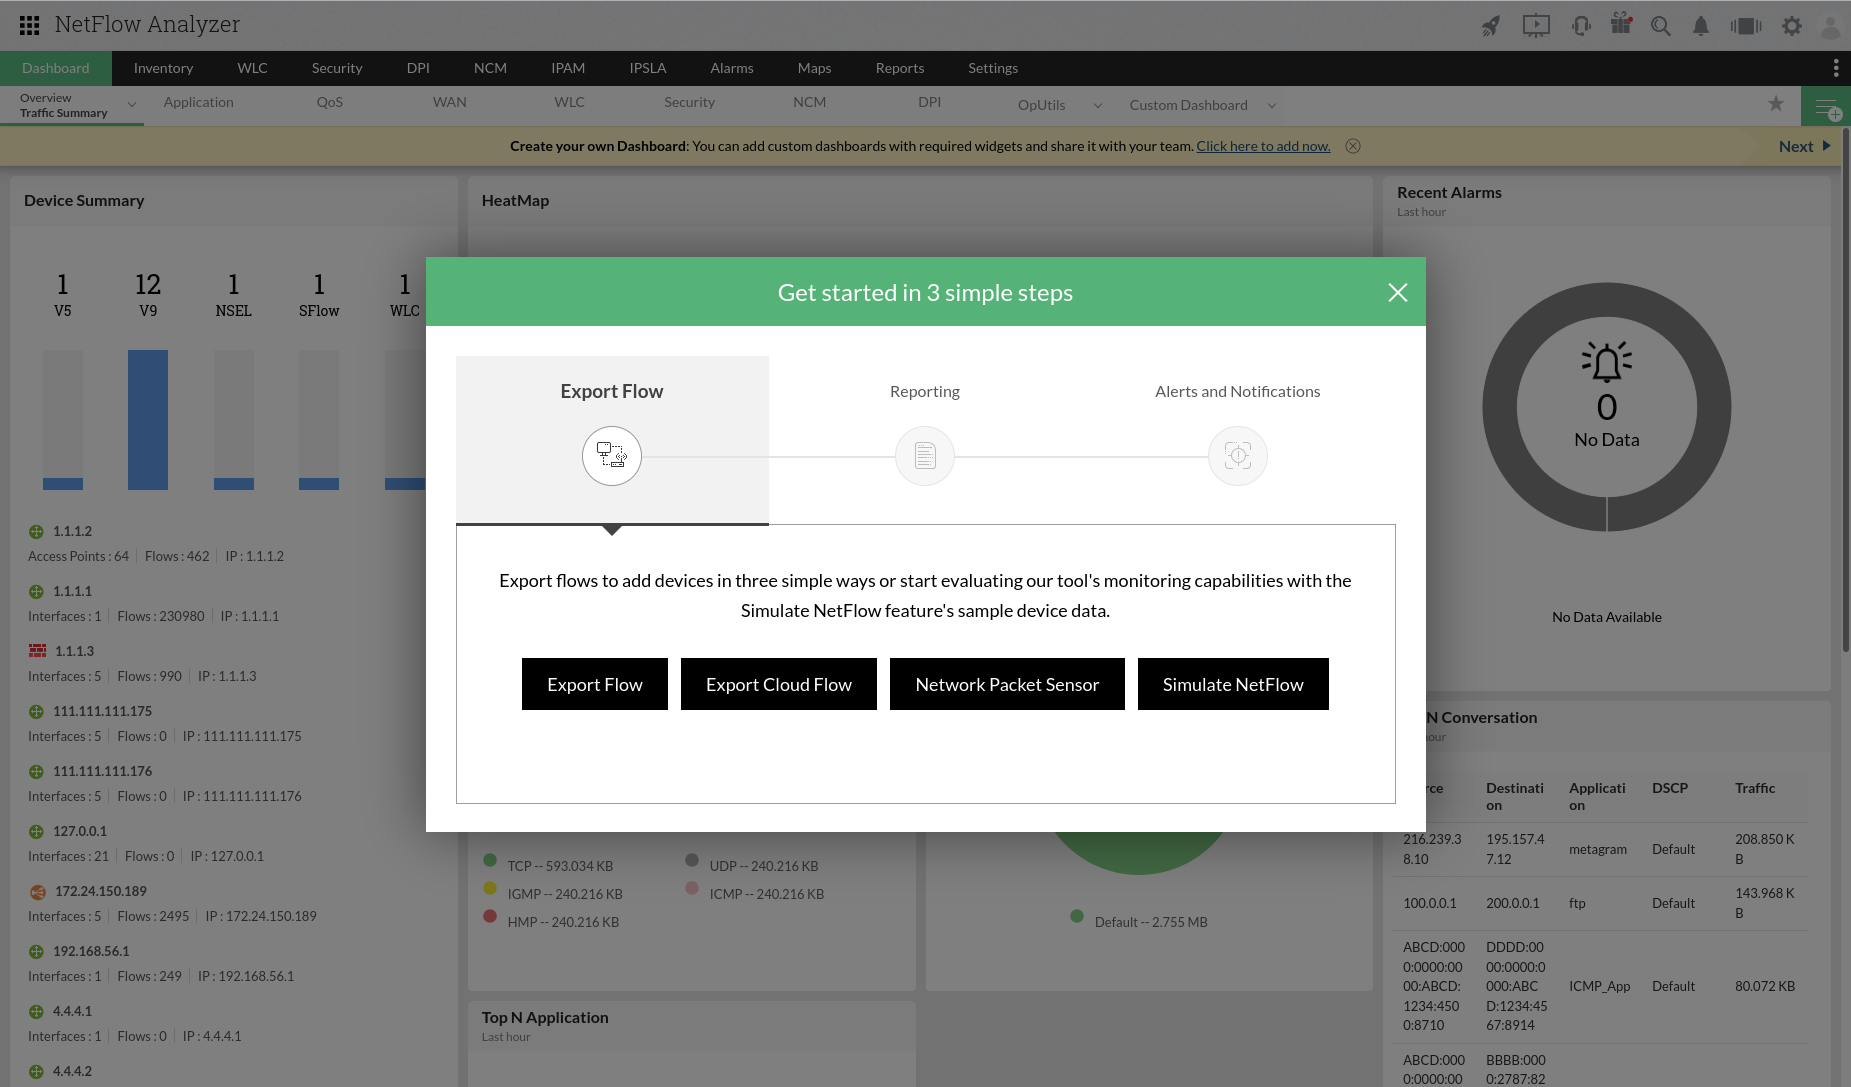Open the Inventory menu
Image resolution: width=1851 pixels, height=1087 pixels.
[163, 68]
